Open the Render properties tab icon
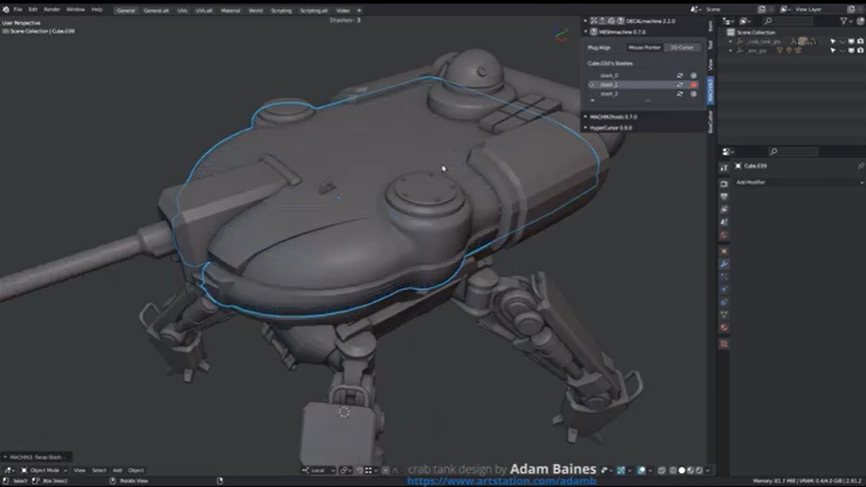The height and width of the screenshot is (487, 866). [x=724, y=184]
